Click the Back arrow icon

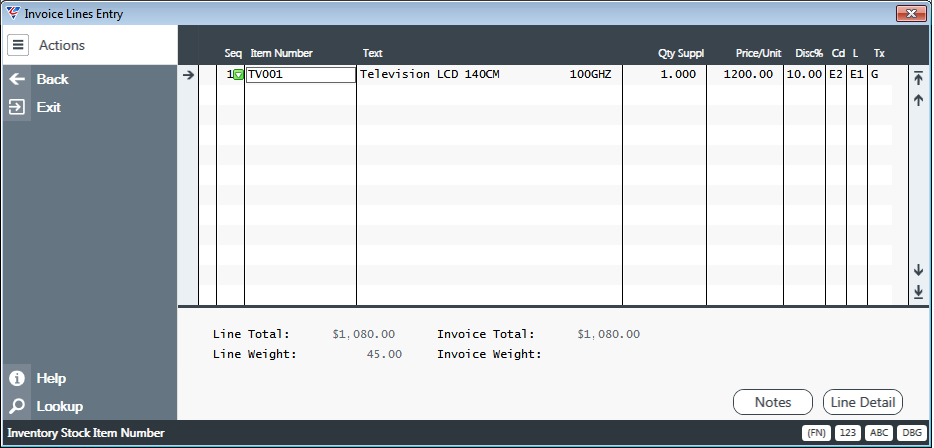(17, 79)
